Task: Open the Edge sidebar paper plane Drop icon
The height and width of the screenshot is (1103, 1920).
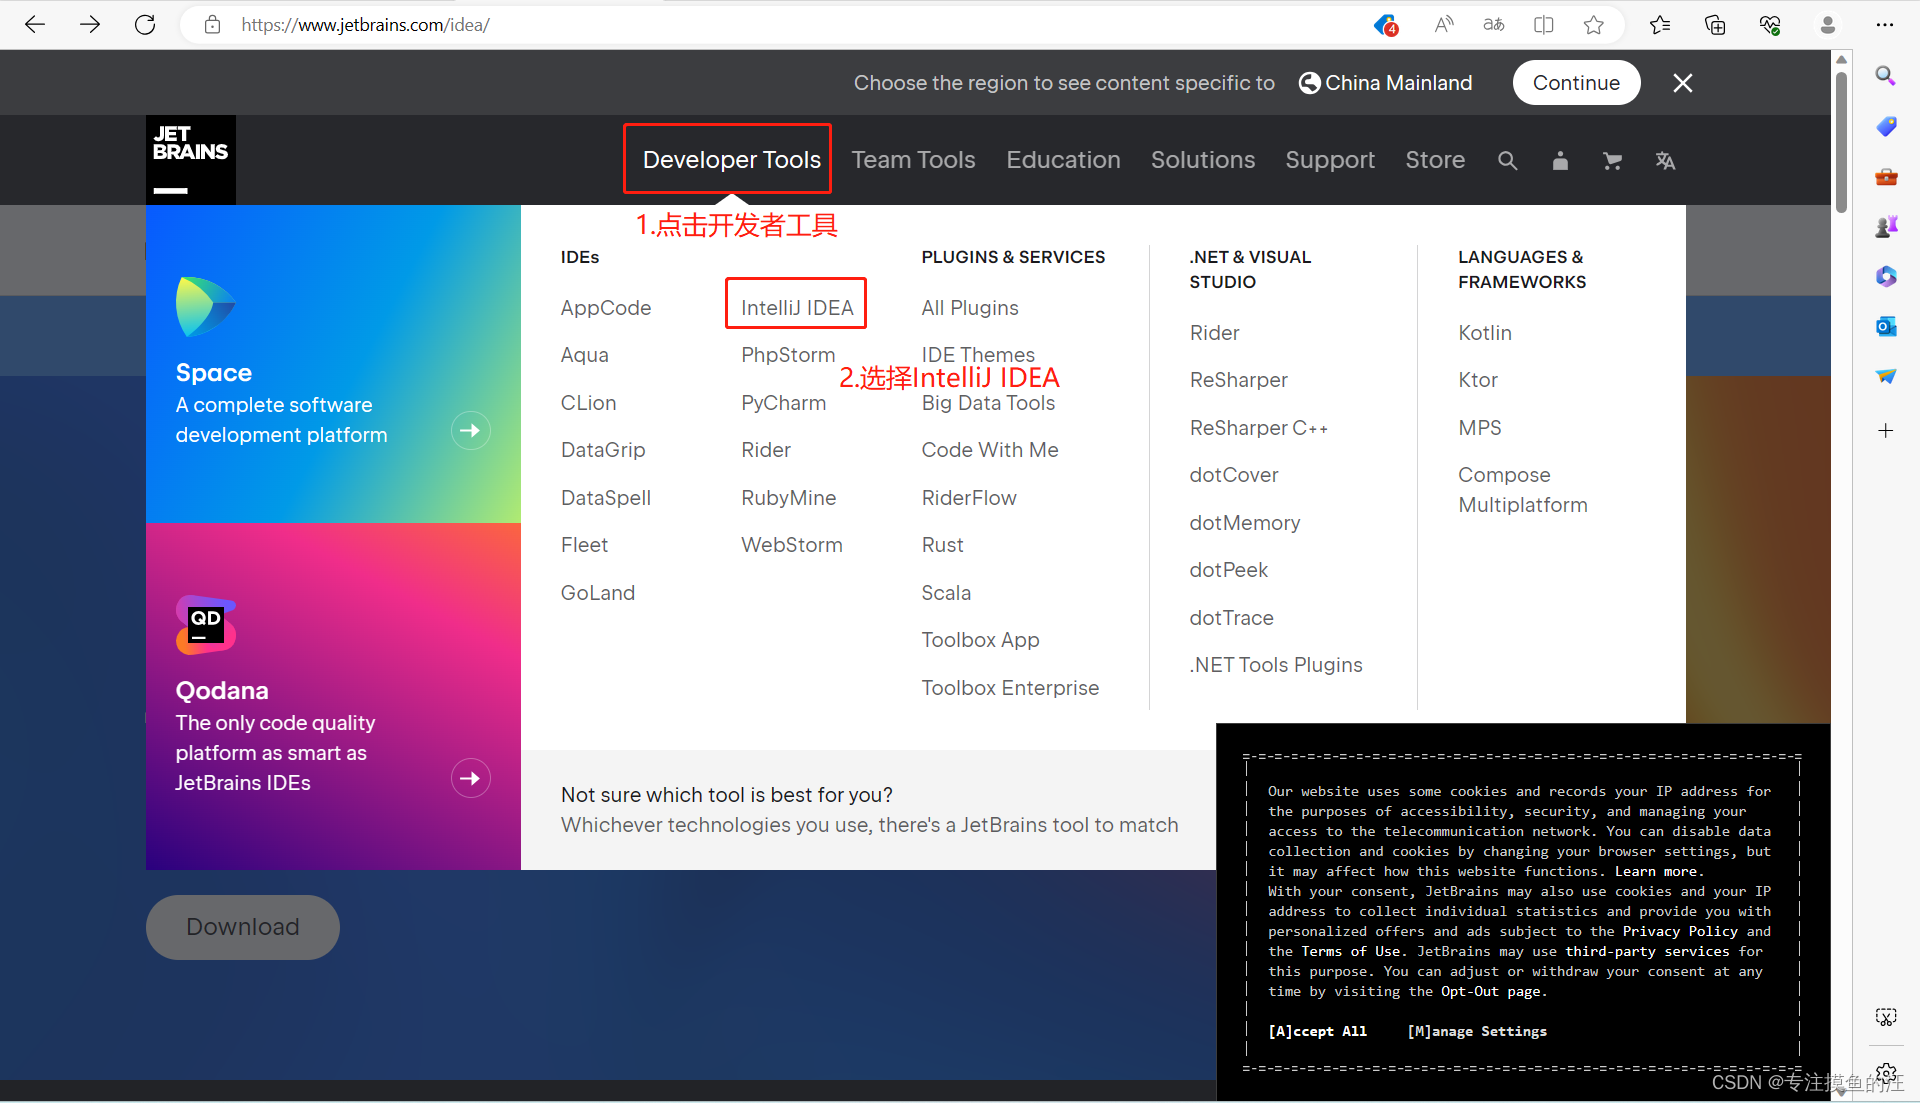Action: [1886, 376]
